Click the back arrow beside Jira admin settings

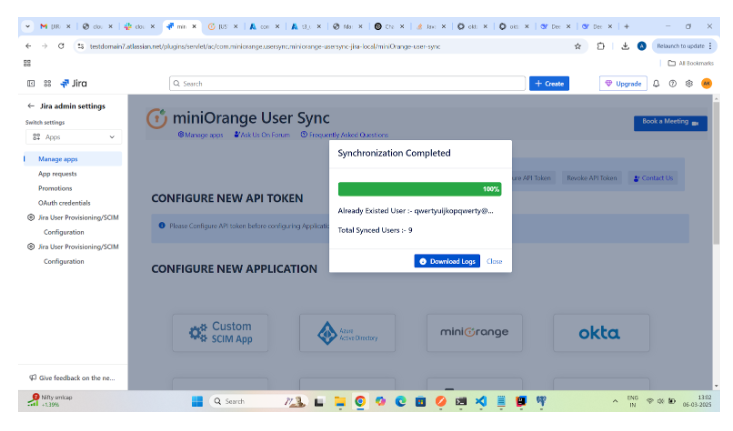30,106
